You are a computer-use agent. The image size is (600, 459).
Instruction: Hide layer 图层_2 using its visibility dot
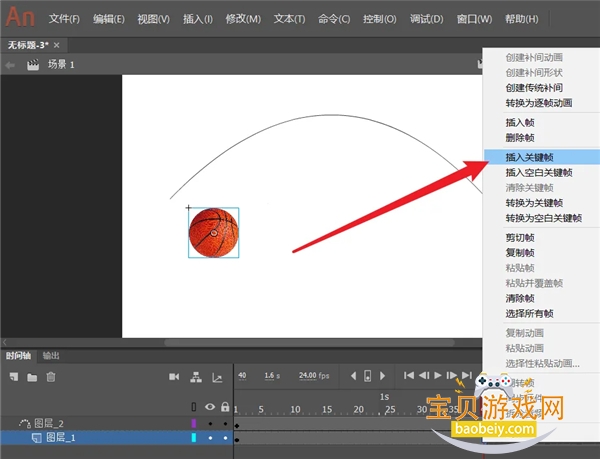[210, 423]
